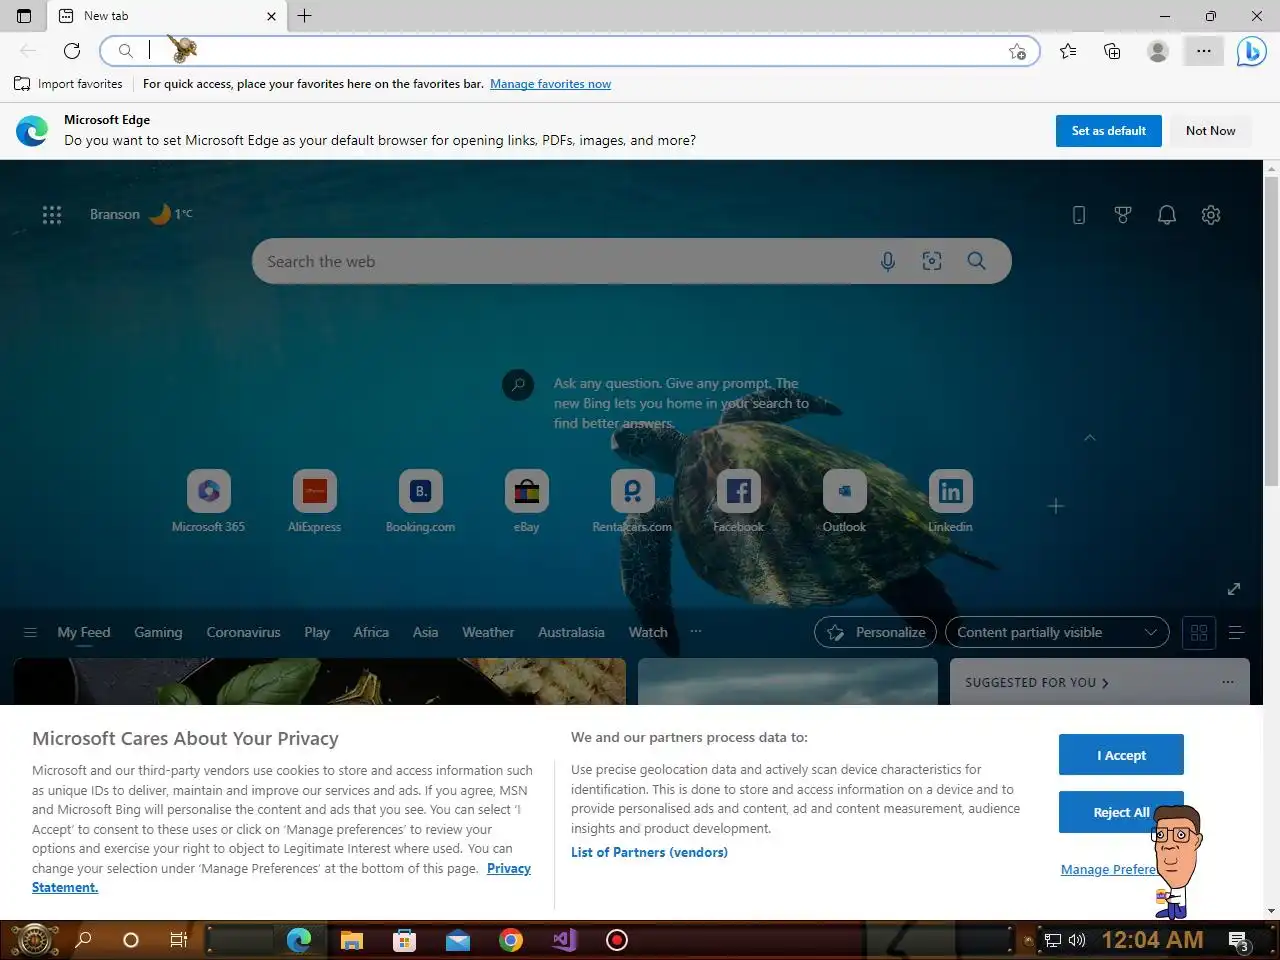
Task: Open AliExpress quick link
Action: coord(314,501)
